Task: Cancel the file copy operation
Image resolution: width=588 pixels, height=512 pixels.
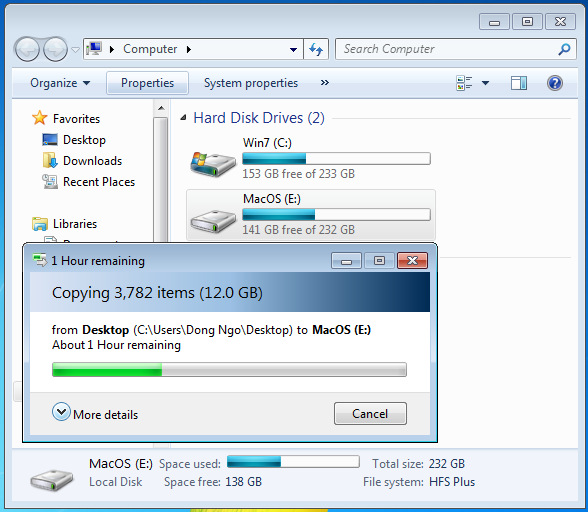Action: [370, 414]
